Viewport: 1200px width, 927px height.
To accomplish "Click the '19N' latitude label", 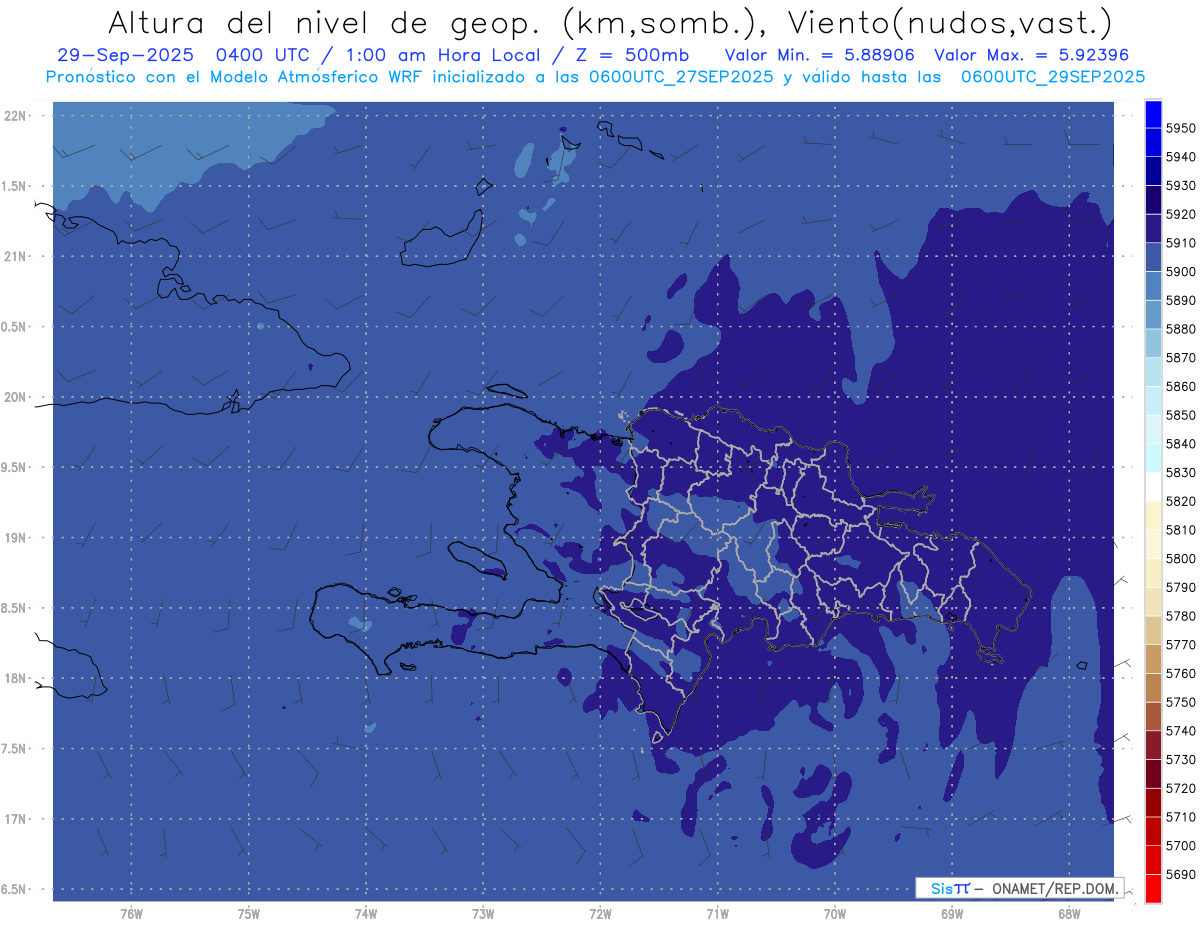I will click(15, 538).
